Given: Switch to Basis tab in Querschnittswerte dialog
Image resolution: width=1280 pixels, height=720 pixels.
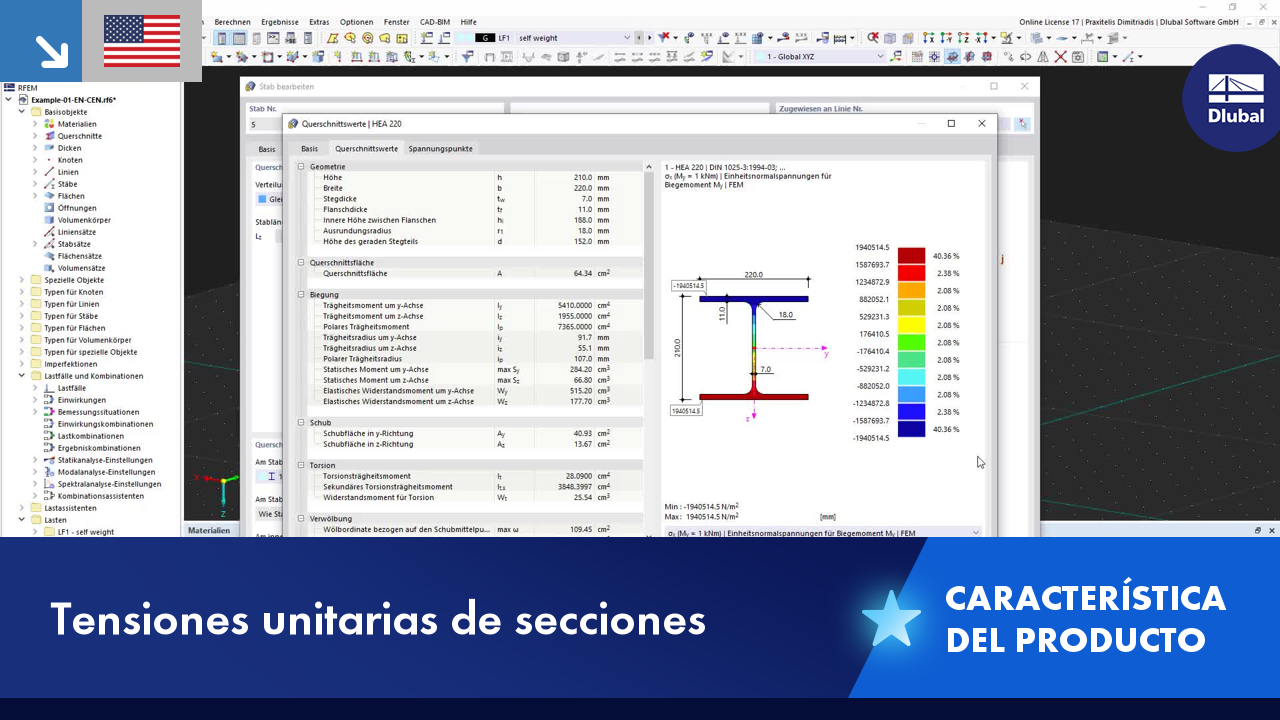Looking at the screenshot, I should click(309, 148).
